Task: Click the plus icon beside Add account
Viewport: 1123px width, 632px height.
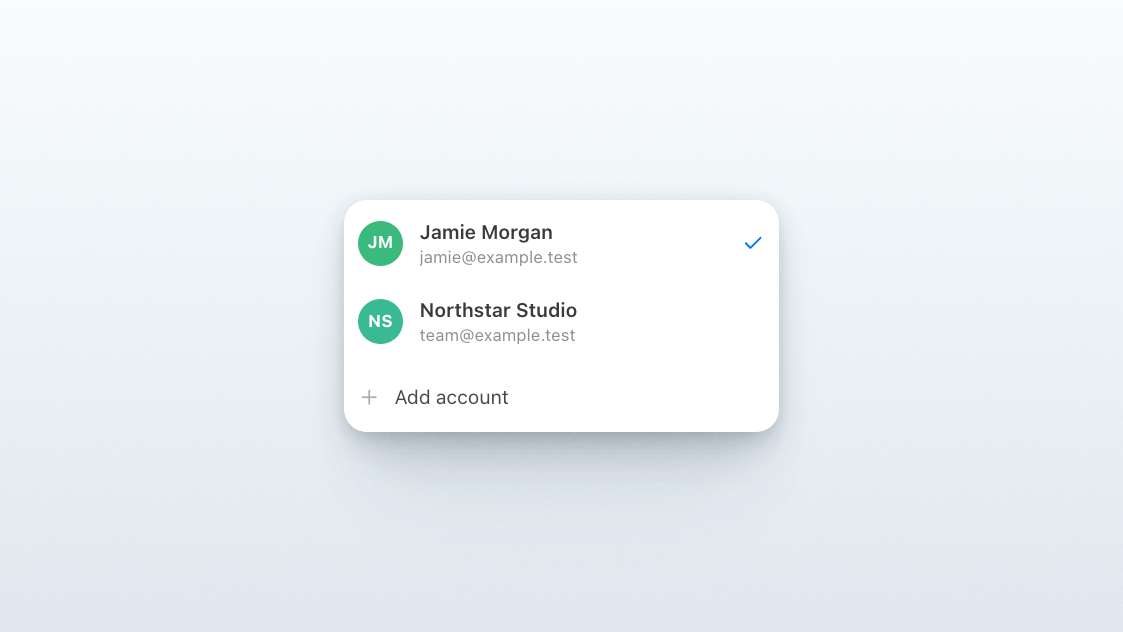Action: point(369,397)
